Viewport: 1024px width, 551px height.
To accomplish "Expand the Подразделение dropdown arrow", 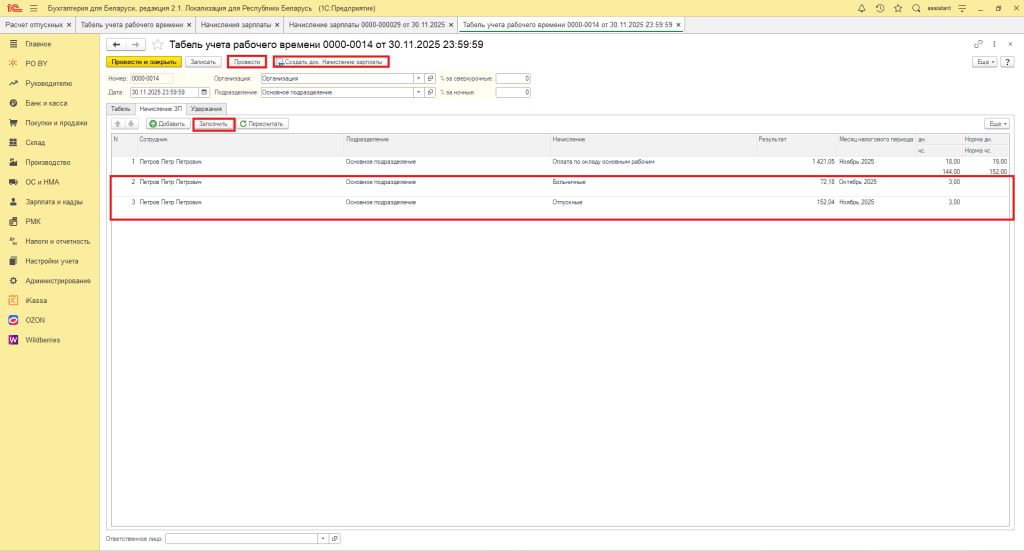I will 418,92.
